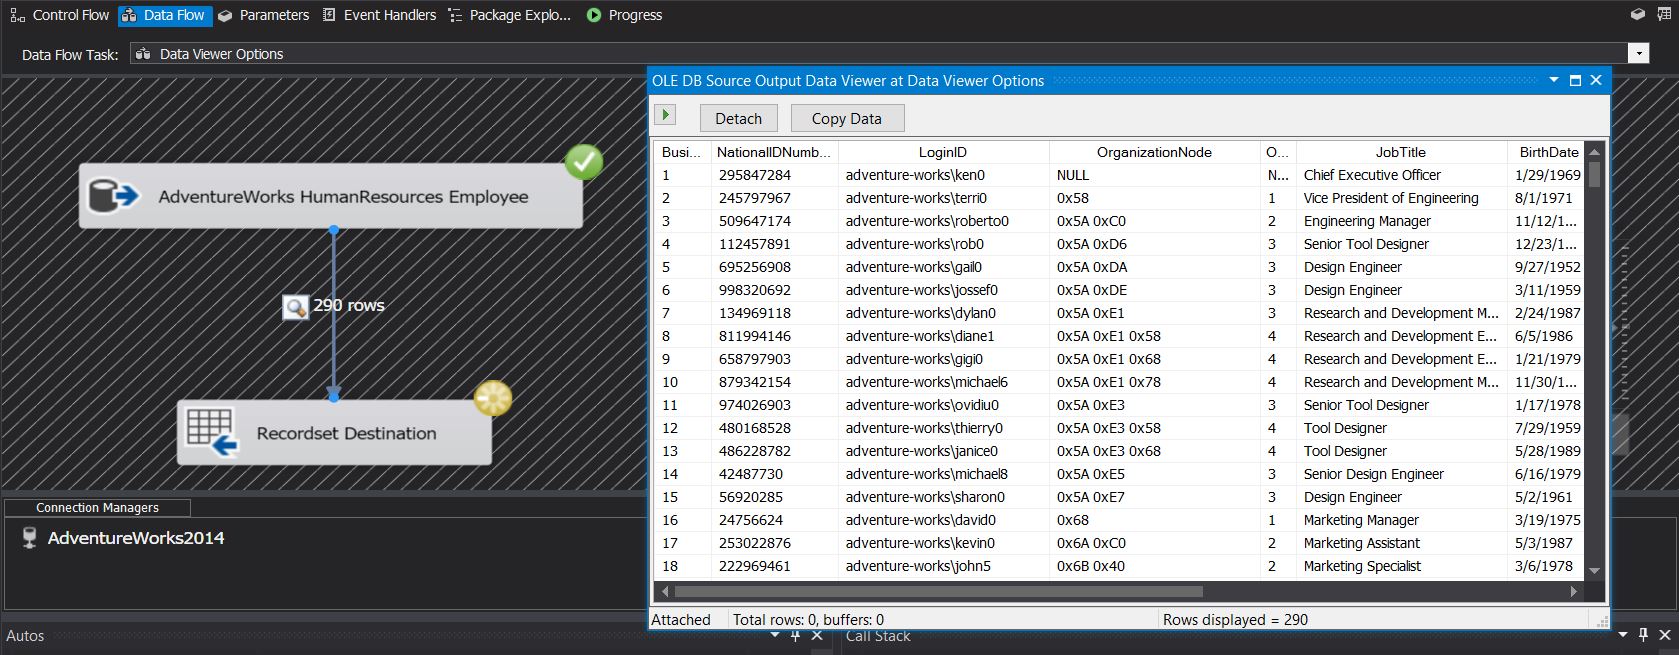Click the horizontal scrollbar left arrow in grid
The height and width of the screenshot is (655, 1679).
point(664,591)
